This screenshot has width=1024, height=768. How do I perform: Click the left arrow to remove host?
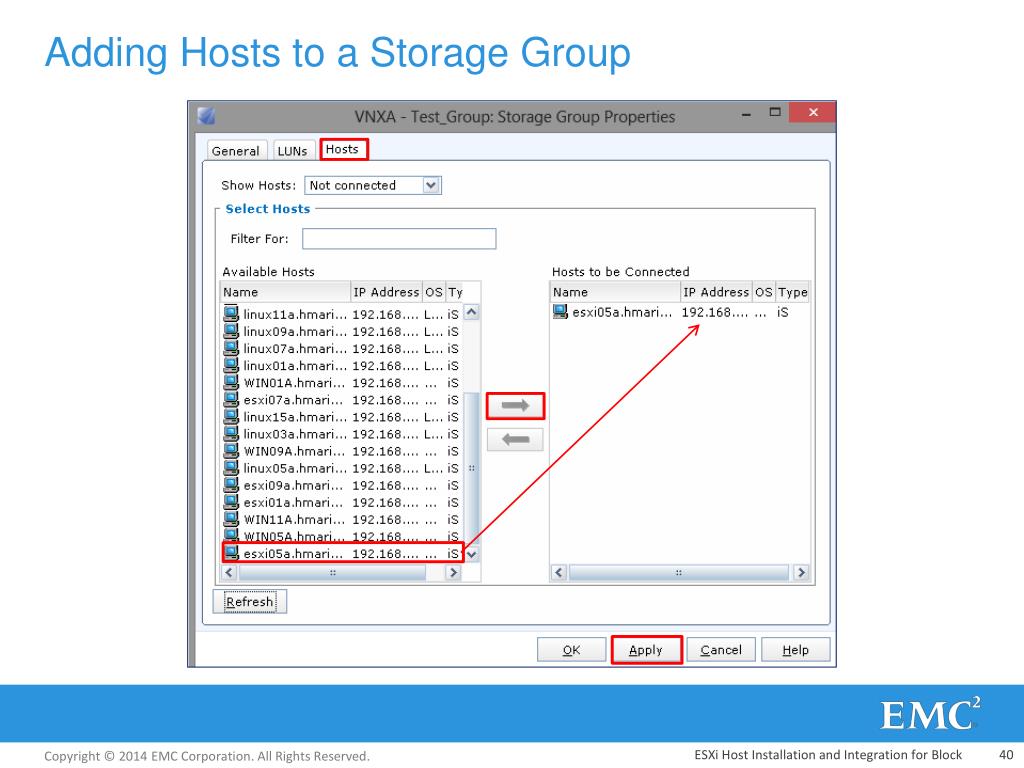click(515, 440)
